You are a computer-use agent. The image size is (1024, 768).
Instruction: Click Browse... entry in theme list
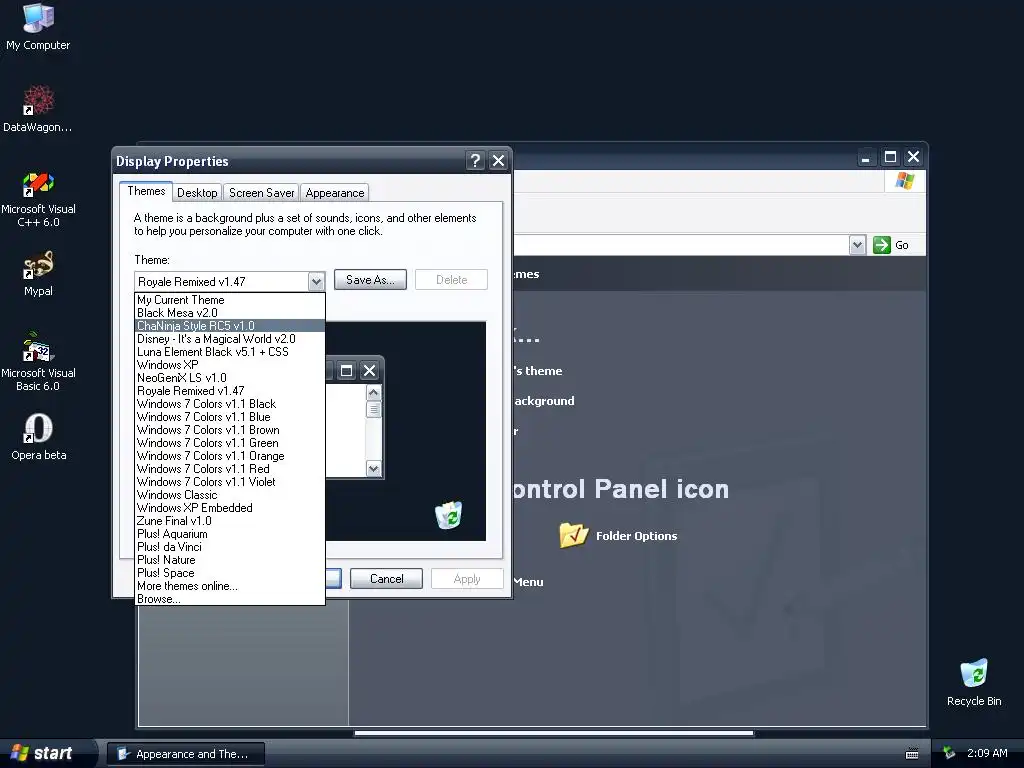tap(230, 599)
